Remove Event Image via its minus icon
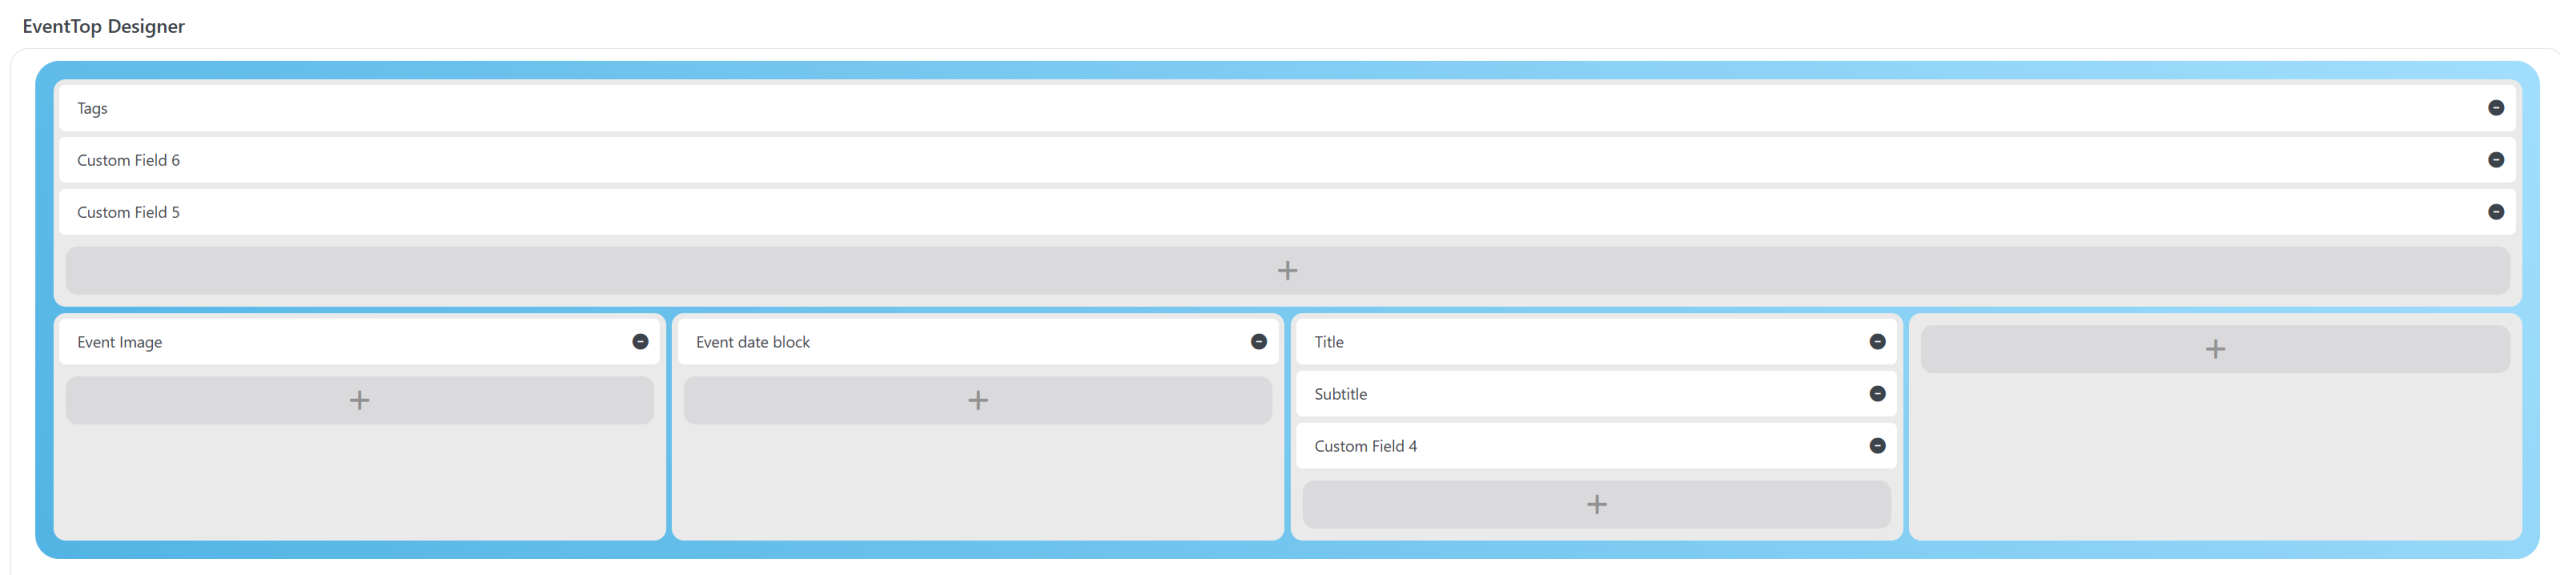Viewport: 2560px width, 575px height. coord(640,342)
